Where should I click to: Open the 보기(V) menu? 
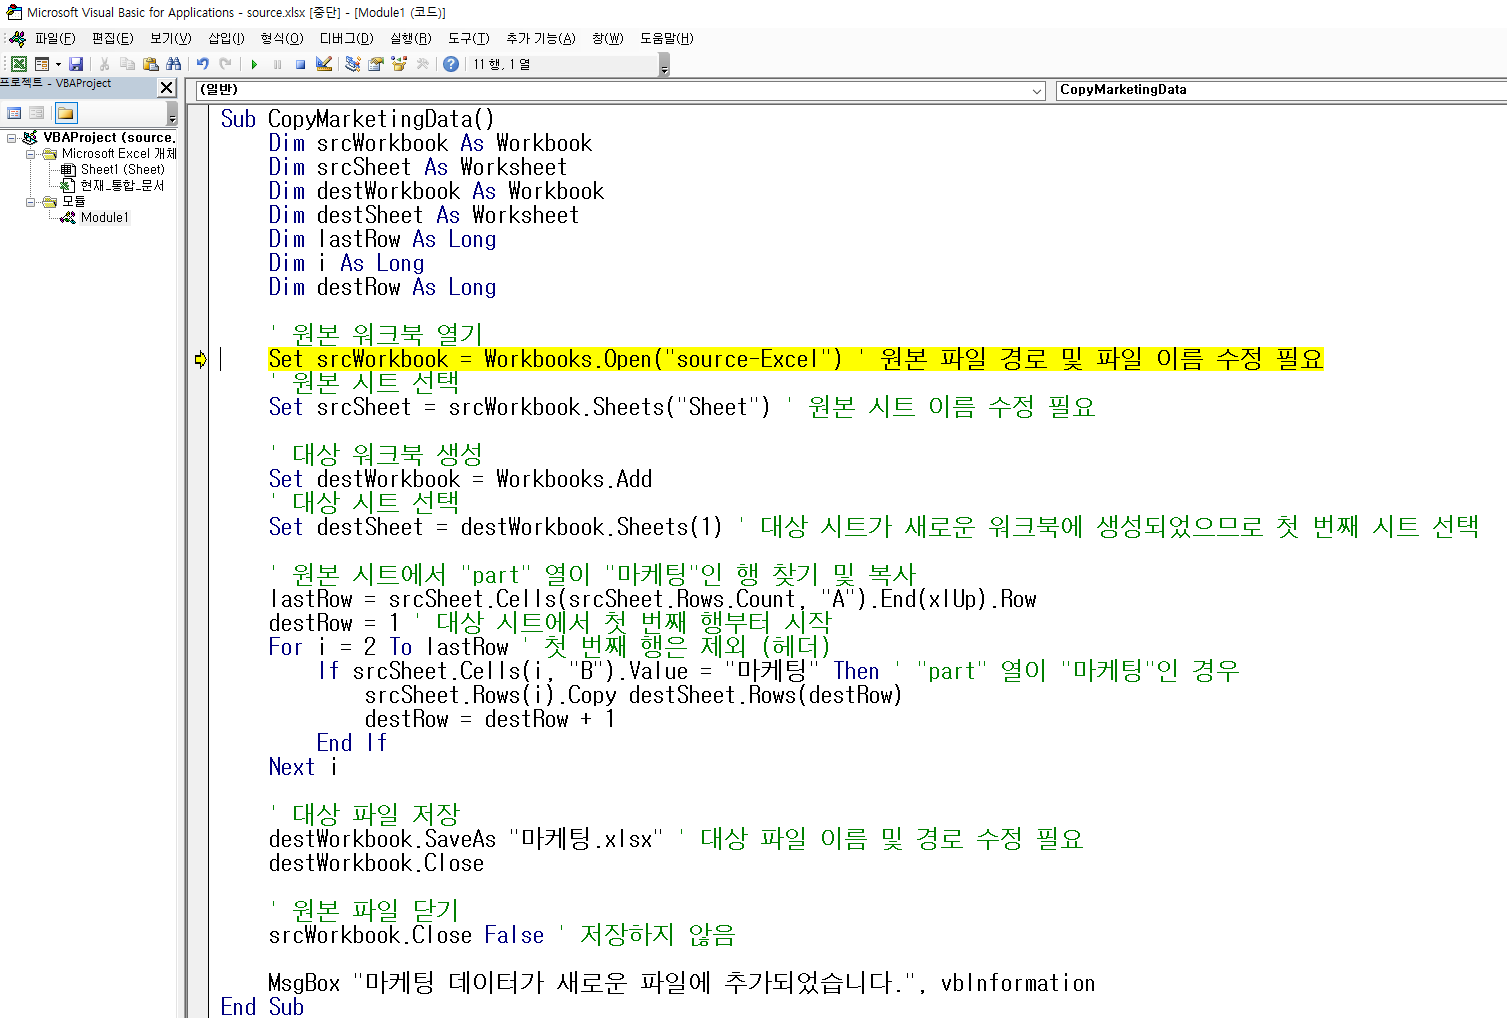[x=170, y=38]
